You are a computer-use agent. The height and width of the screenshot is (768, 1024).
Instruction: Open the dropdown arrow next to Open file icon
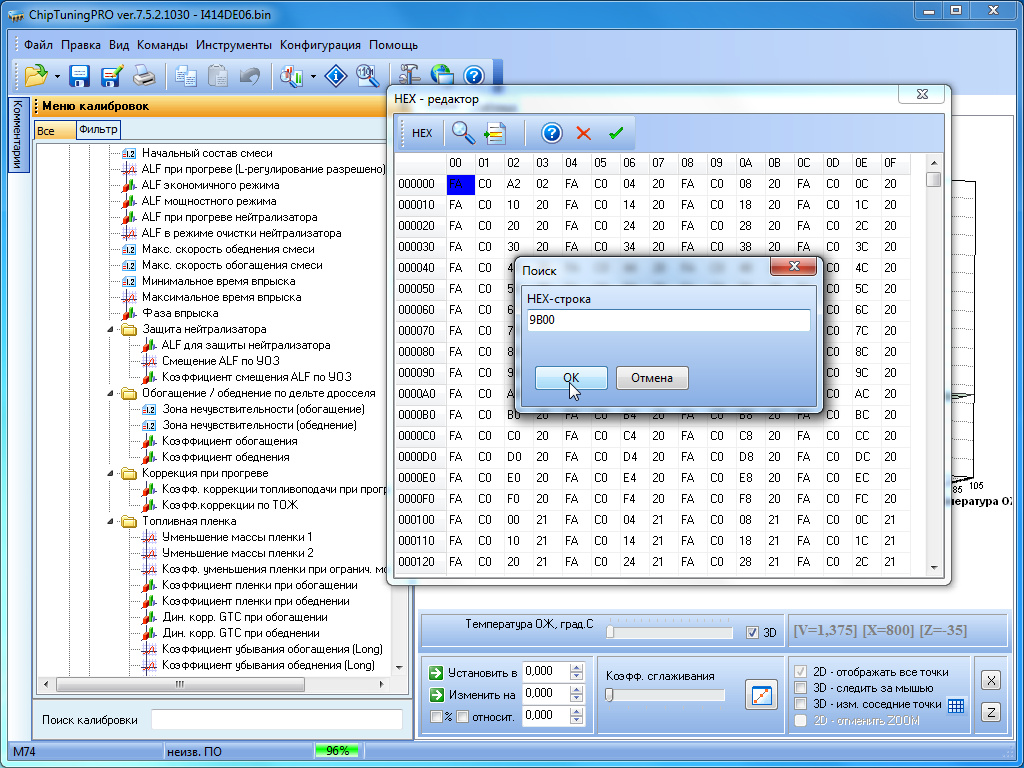[57, 76]
